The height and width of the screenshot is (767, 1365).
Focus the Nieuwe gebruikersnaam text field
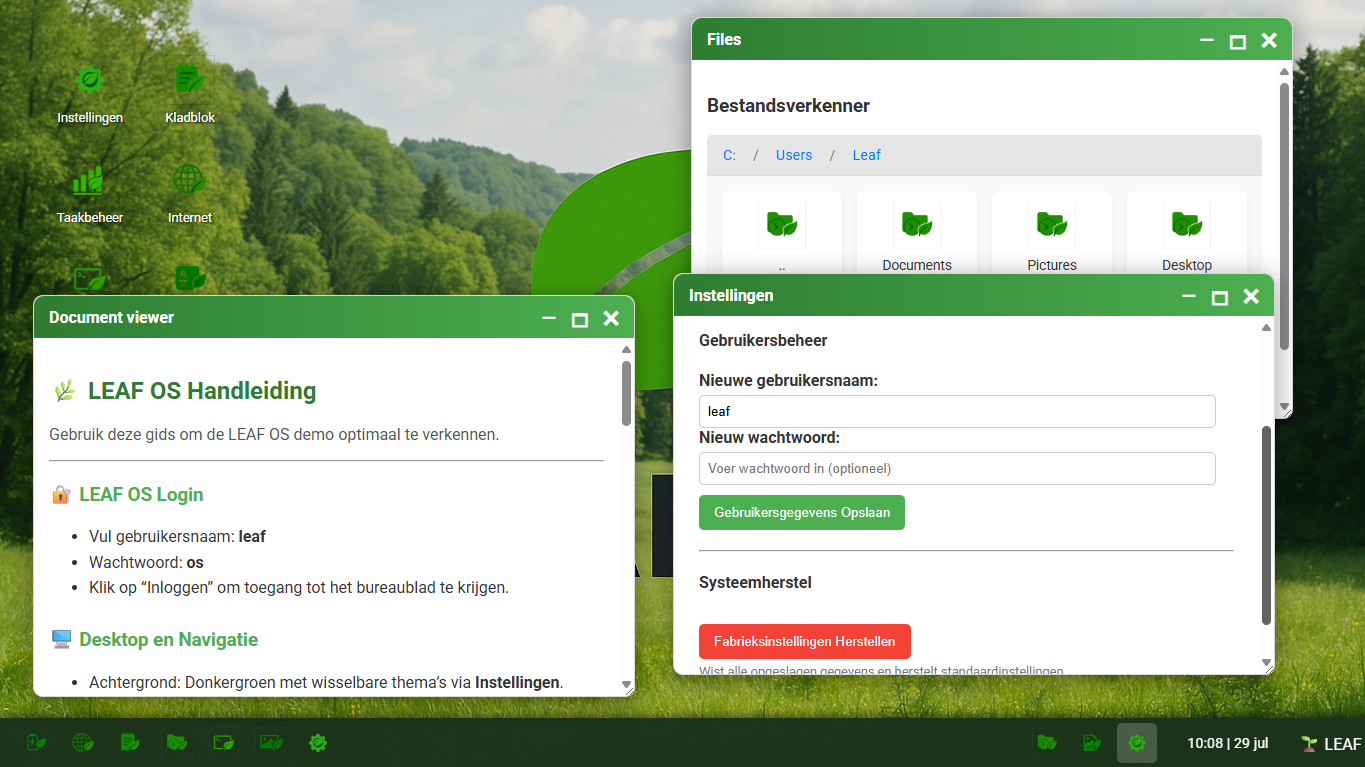956,411
